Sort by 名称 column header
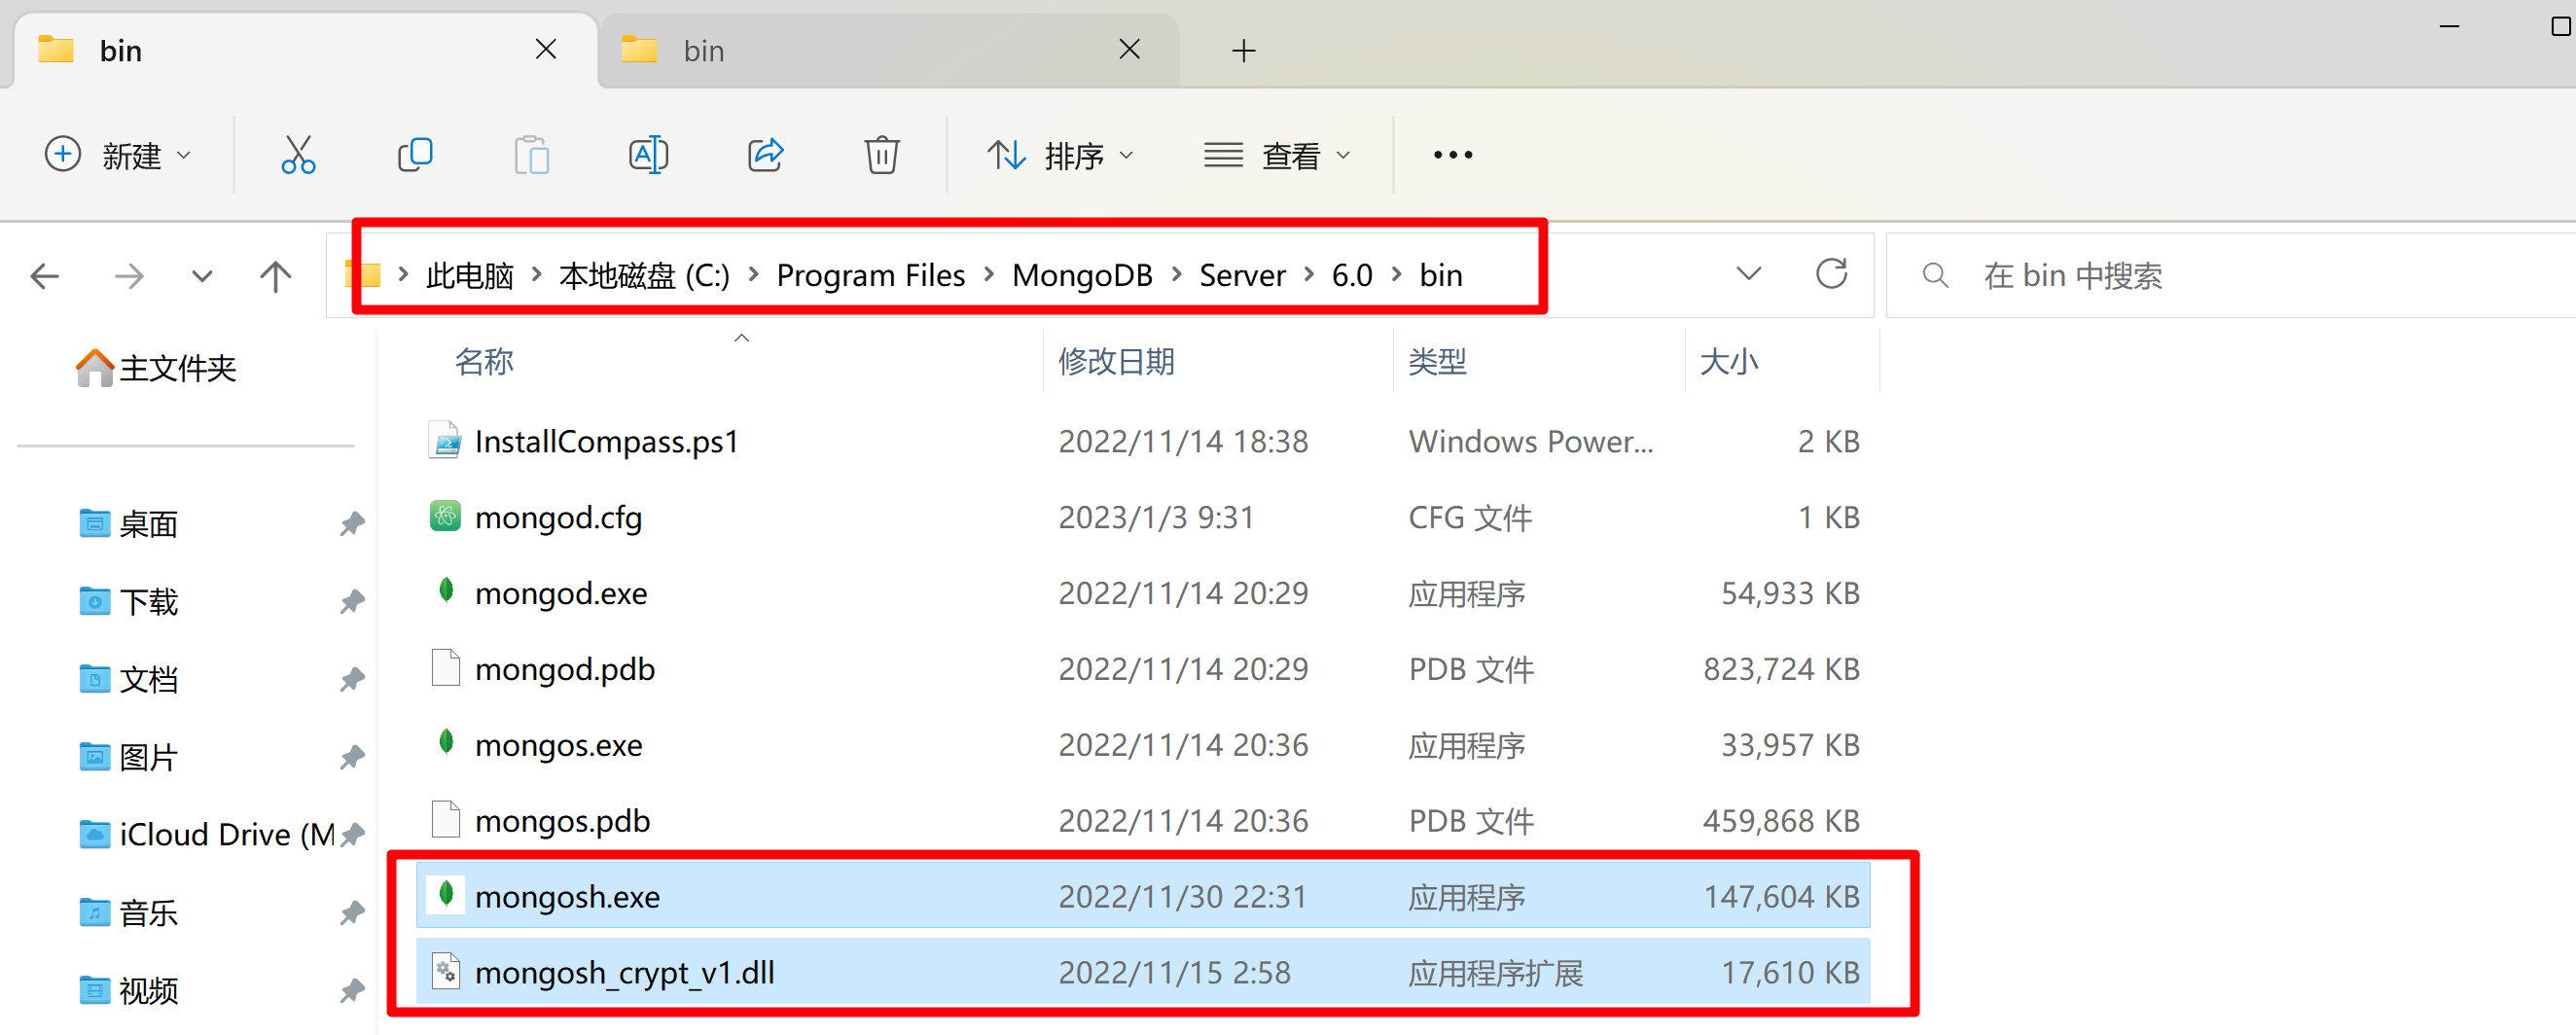Viewport: 2576px width, 1035px height. pyautogui.click(x=484, y=361)
